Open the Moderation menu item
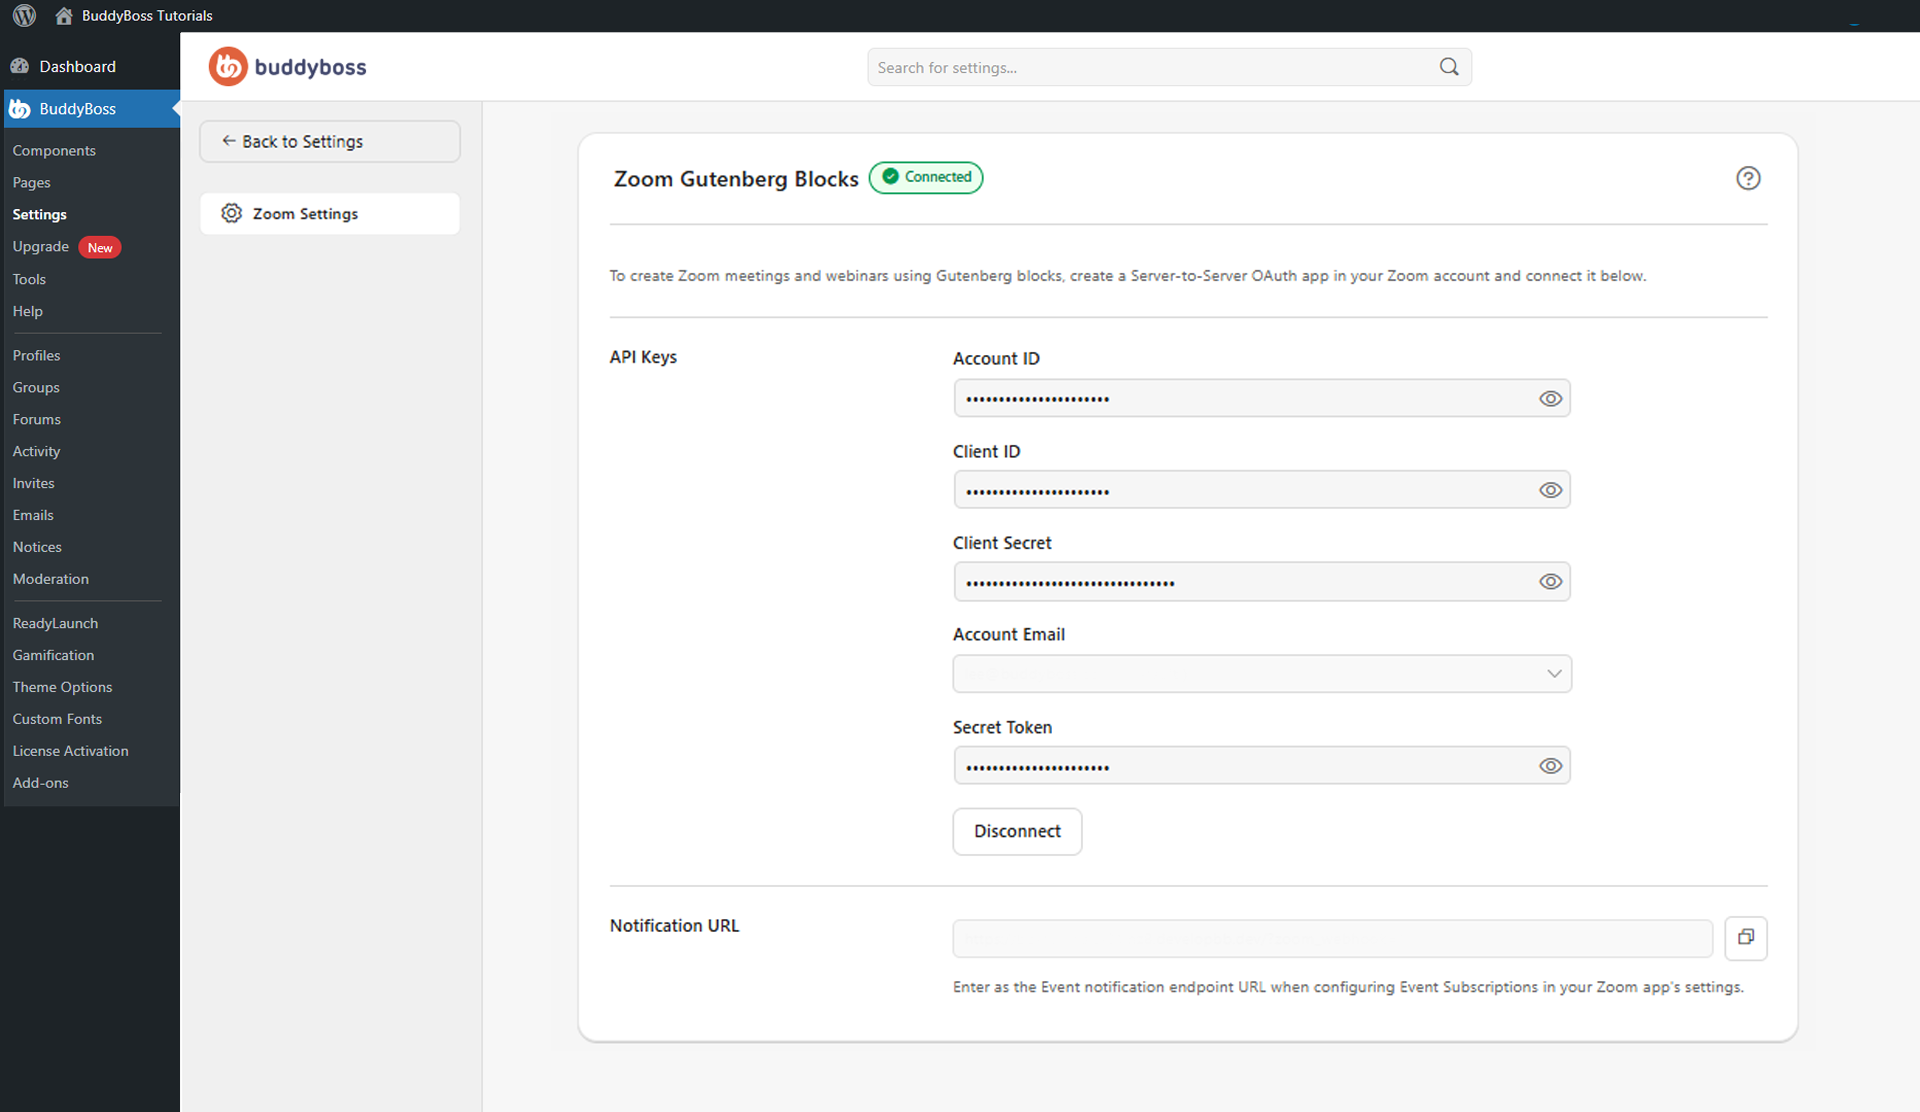The width and height of the screenshot is (1920, 1112). (50, 579)
